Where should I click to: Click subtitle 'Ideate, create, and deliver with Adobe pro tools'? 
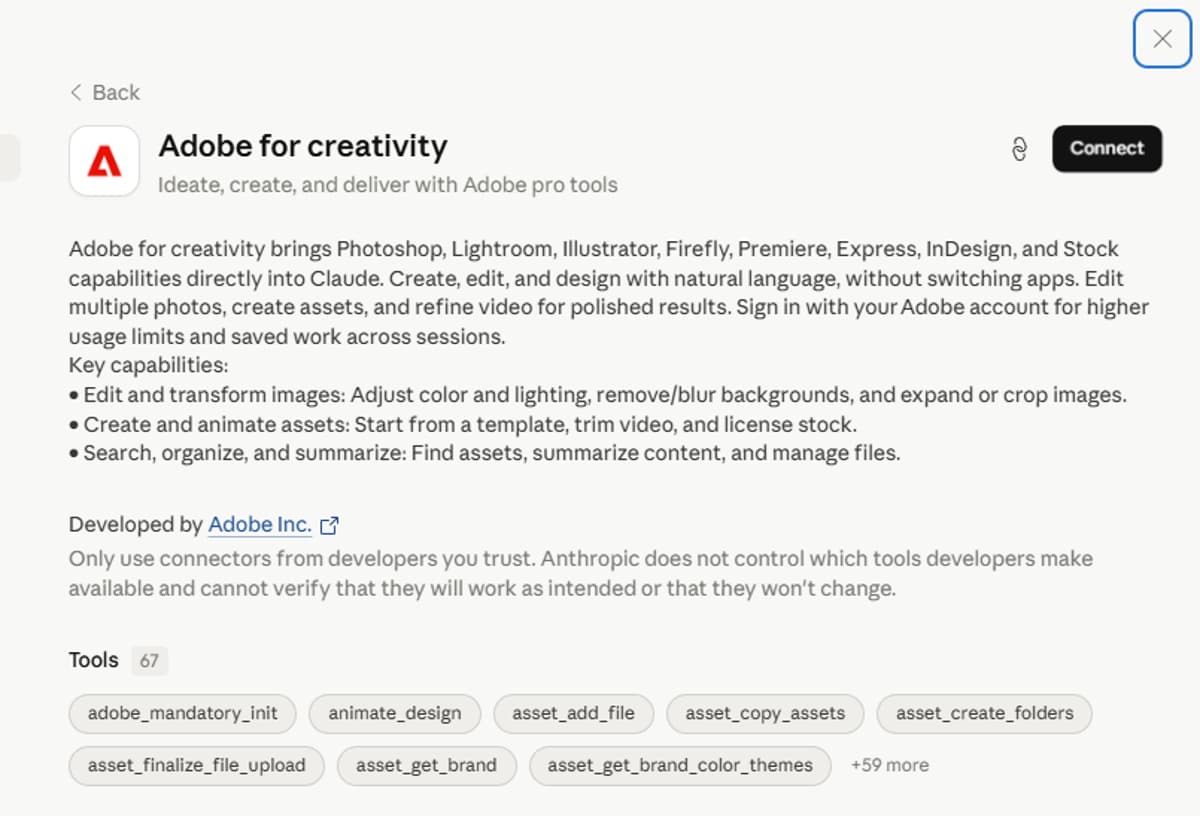388,185
